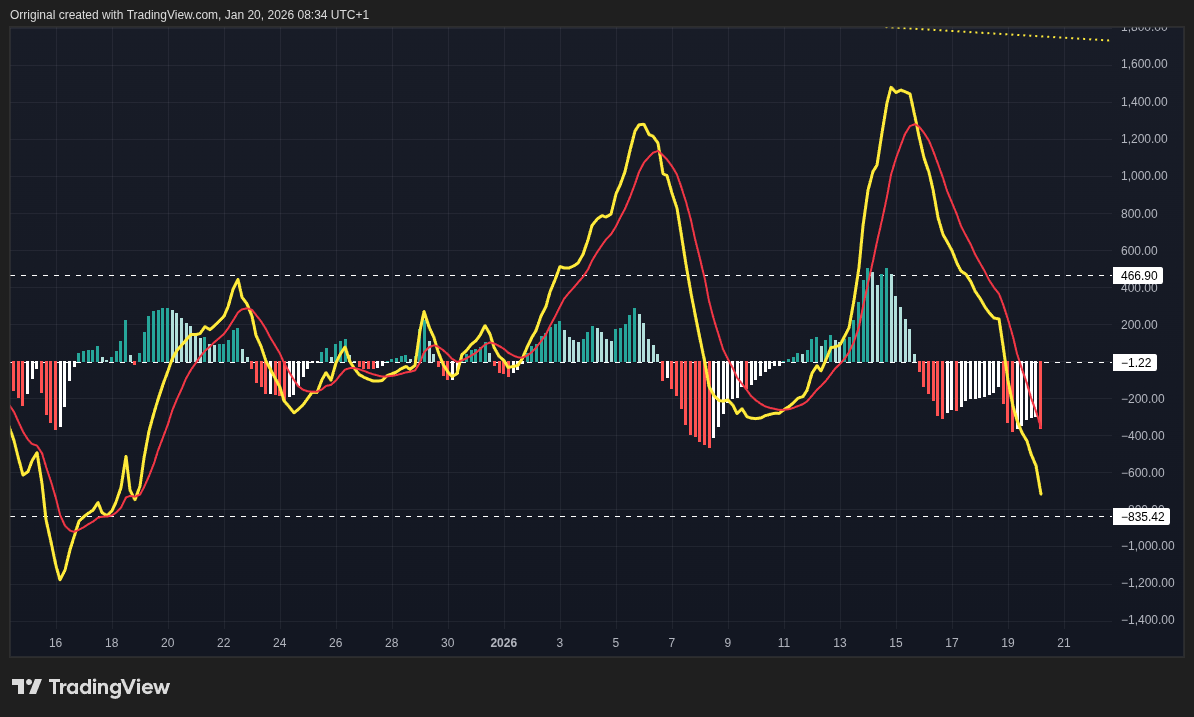Select the 200.00 axis value
Viewport: 1194px width, 717px height.
click(1139, 325)
